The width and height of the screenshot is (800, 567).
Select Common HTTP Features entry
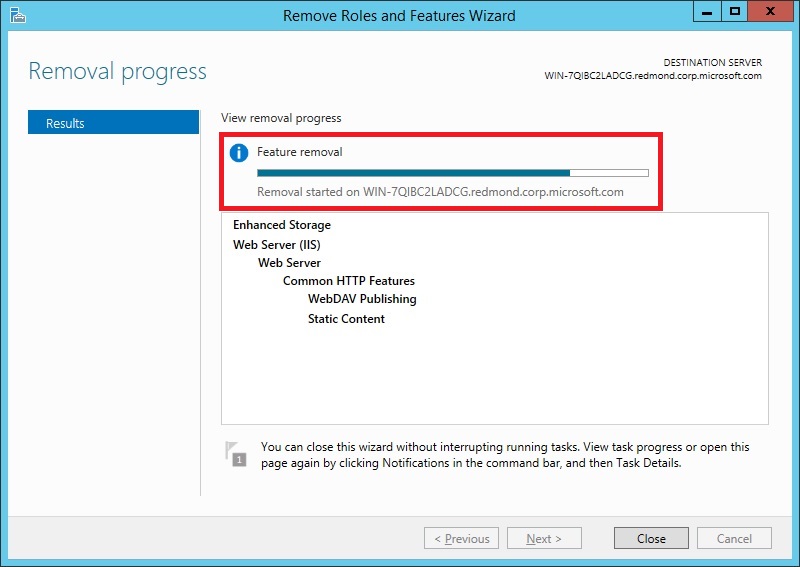coord(348,281)
